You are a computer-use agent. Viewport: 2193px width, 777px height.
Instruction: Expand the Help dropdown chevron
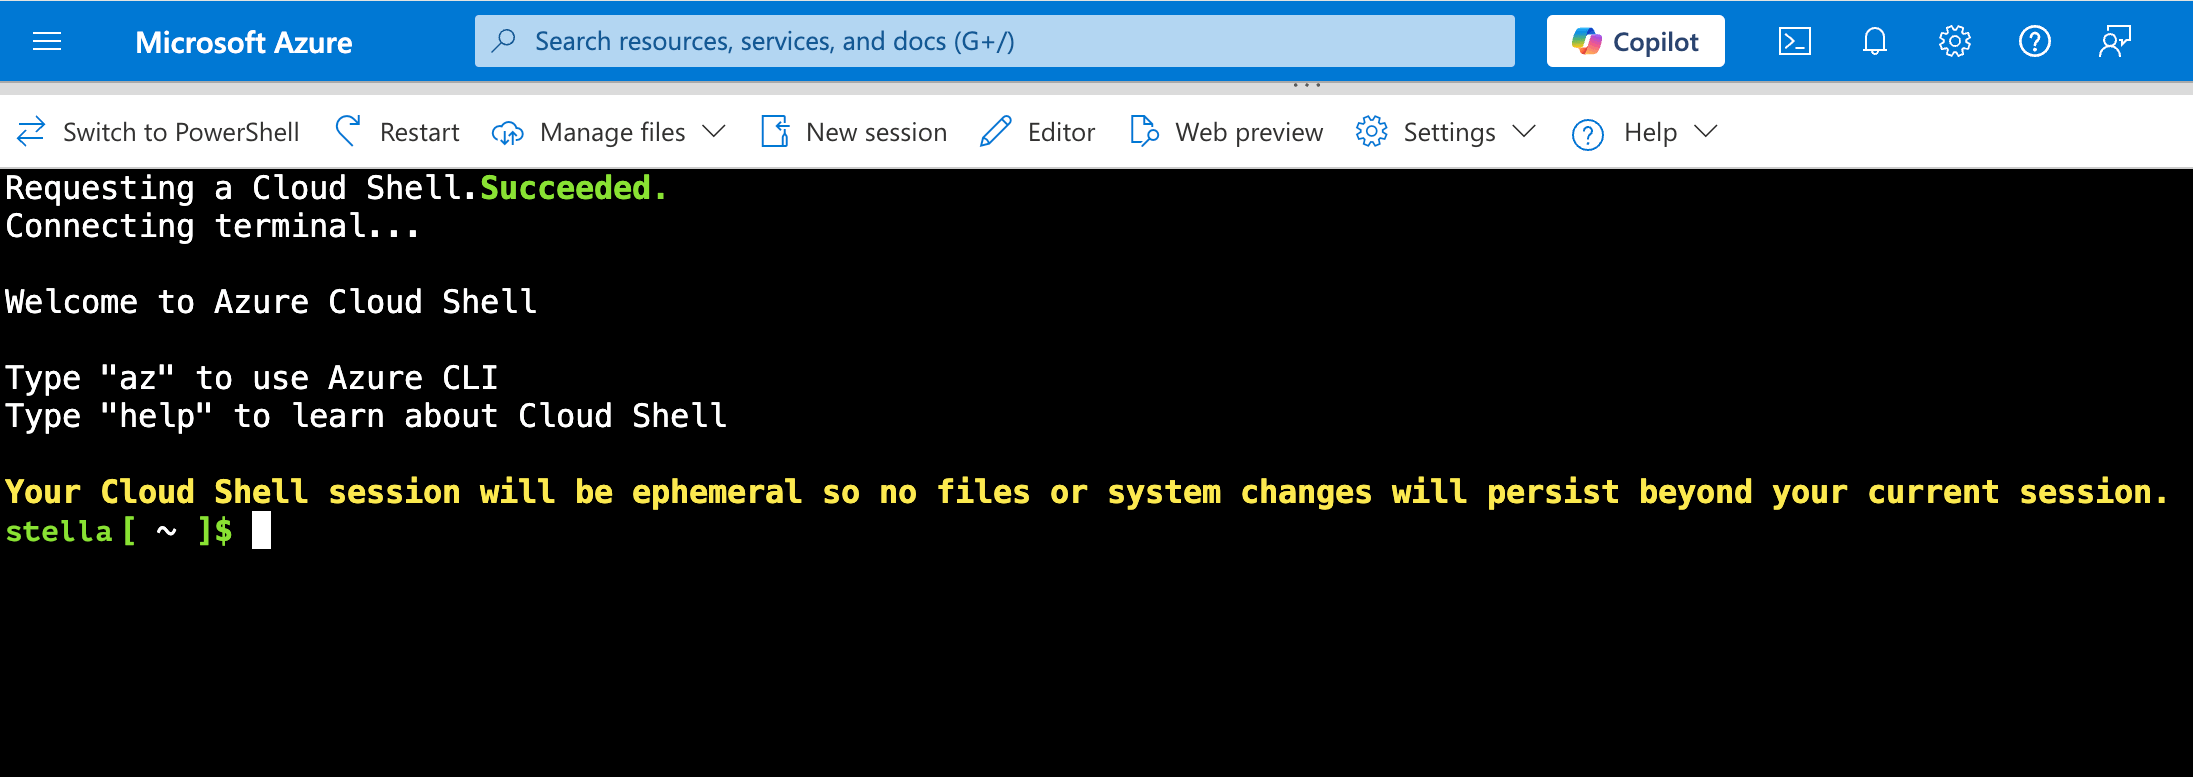1706,131
